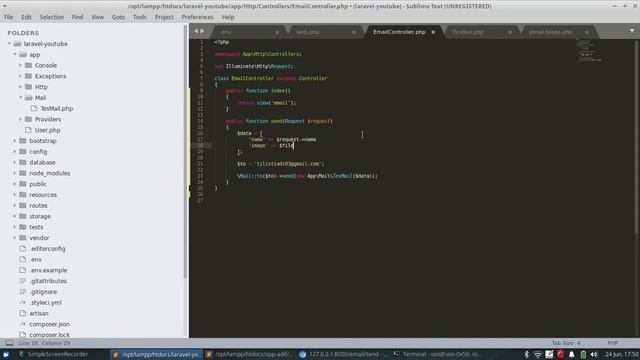Open the Find menu
Screen dimensions: 640x360
pyautogui.click(x=78, y=17)
